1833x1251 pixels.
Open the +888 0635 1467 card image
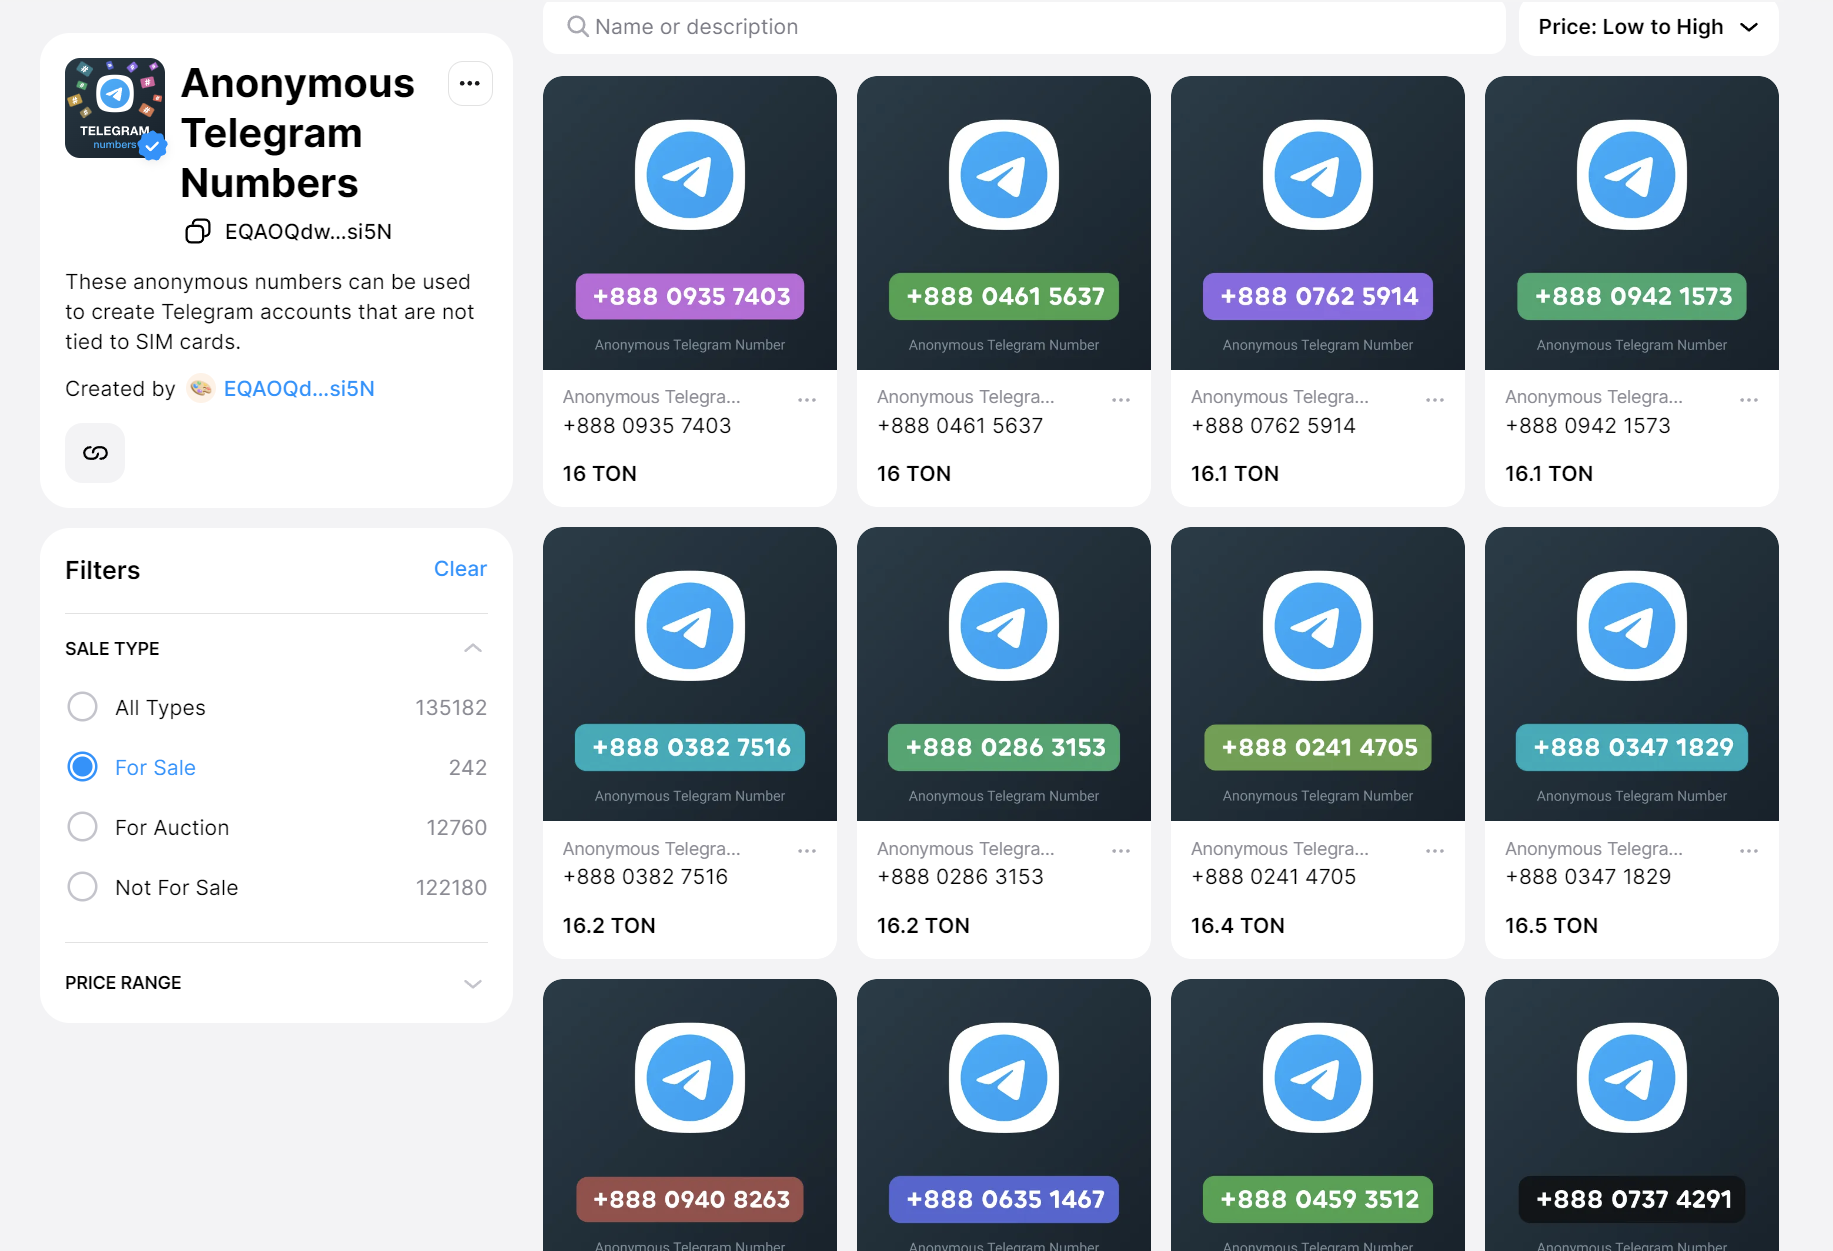pos(1004,1115)
